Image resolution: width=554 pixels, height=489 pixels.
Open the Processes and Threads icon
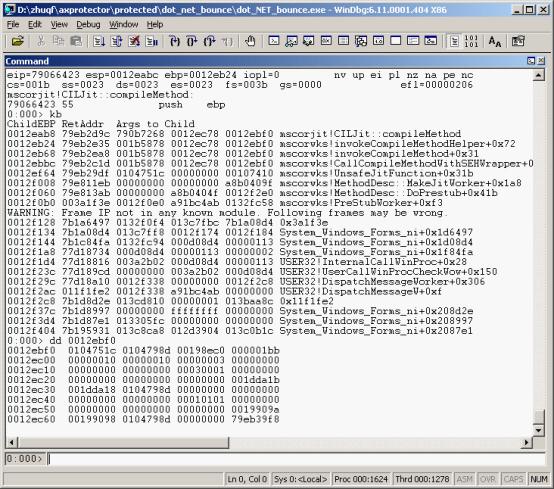(x=413, y=41)
